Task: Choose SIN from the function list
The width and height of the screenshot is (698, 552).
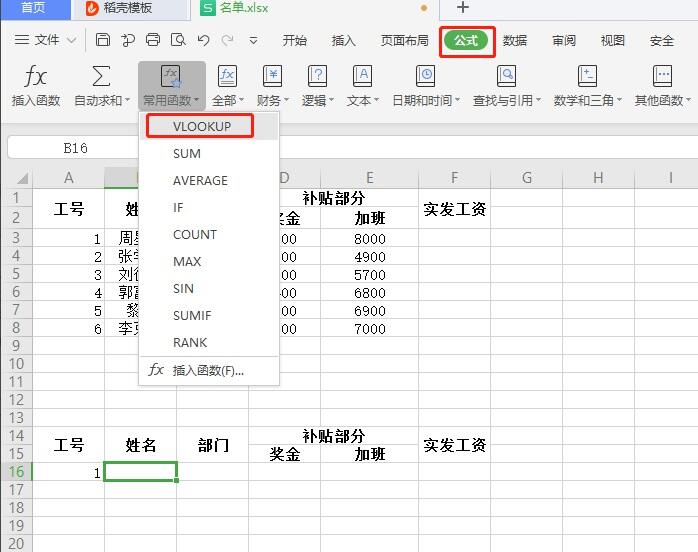Action: click(x=183, y=289)
